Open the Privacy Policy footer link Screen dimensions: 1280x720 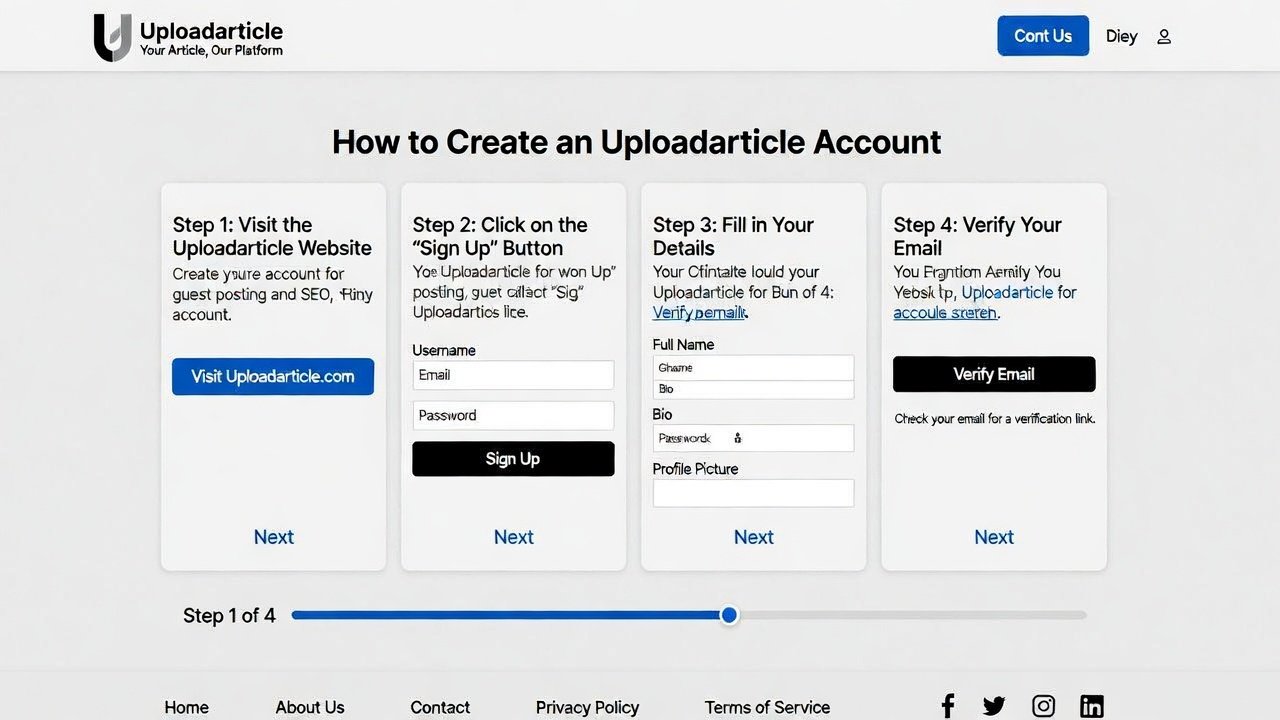tap(587, 707)
